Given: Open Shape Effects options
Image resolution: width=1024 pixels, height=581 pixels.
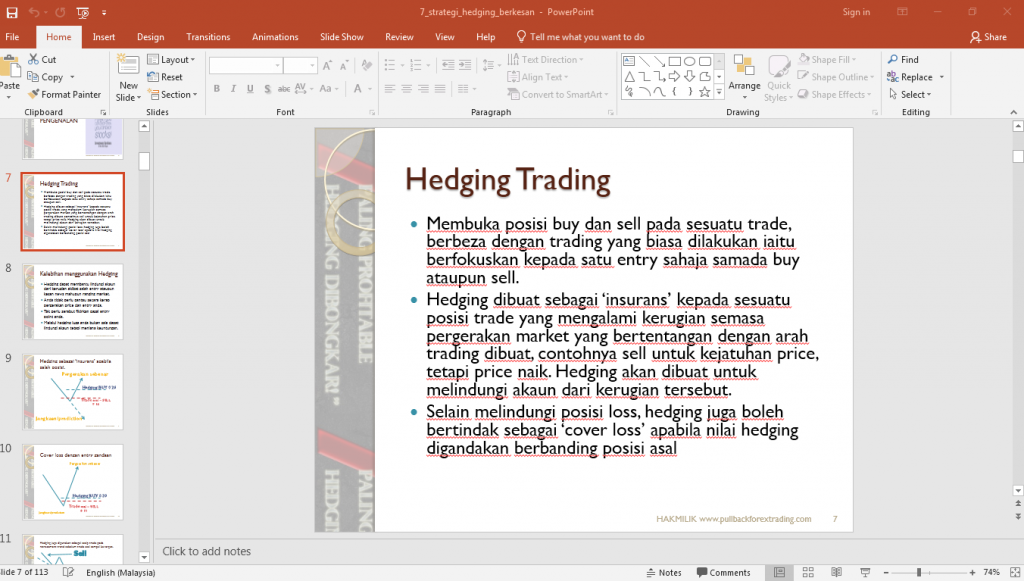Looking at the screenshot, I should click(835, 95).
